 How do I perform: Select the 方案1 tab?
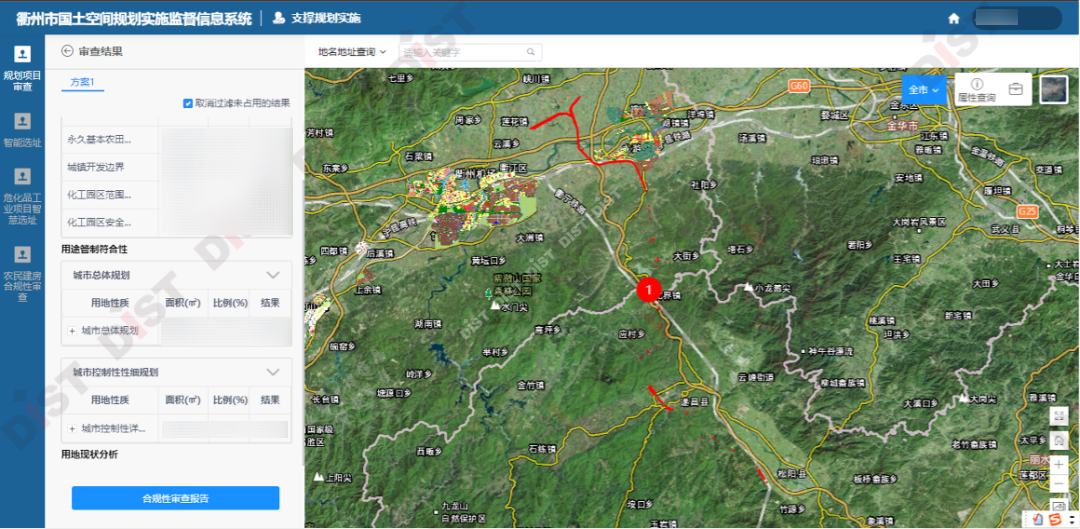click(82, 82)
